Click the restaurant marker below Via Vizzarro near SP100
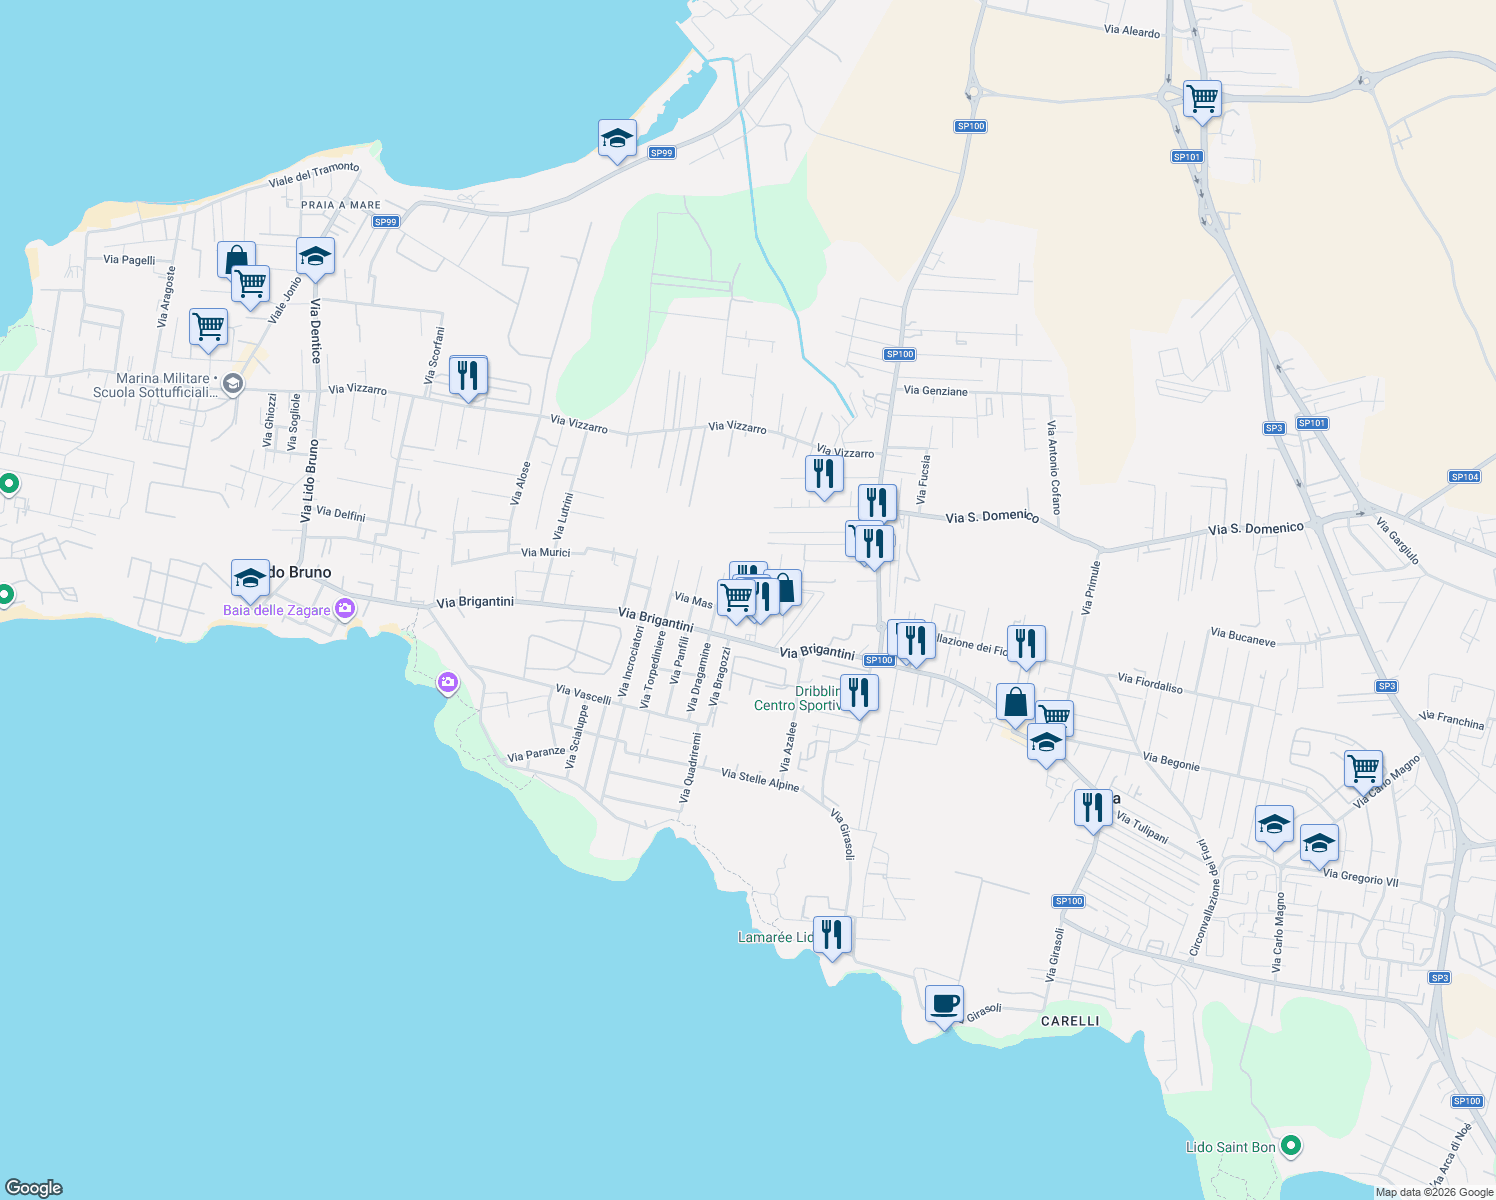This screenshot has width=1496, height=1200. 824,474
